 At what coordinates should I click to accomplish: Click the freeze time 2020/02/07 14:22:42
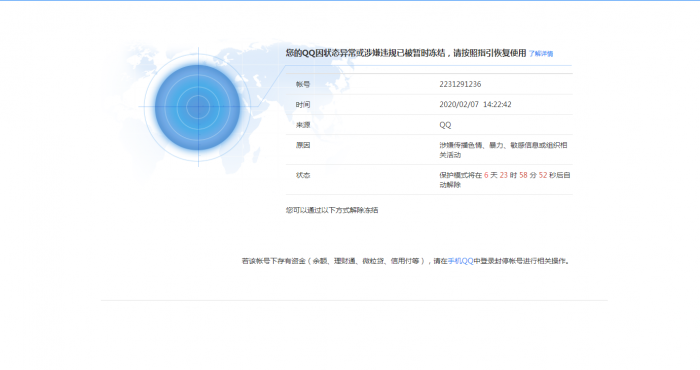[475, 104]
